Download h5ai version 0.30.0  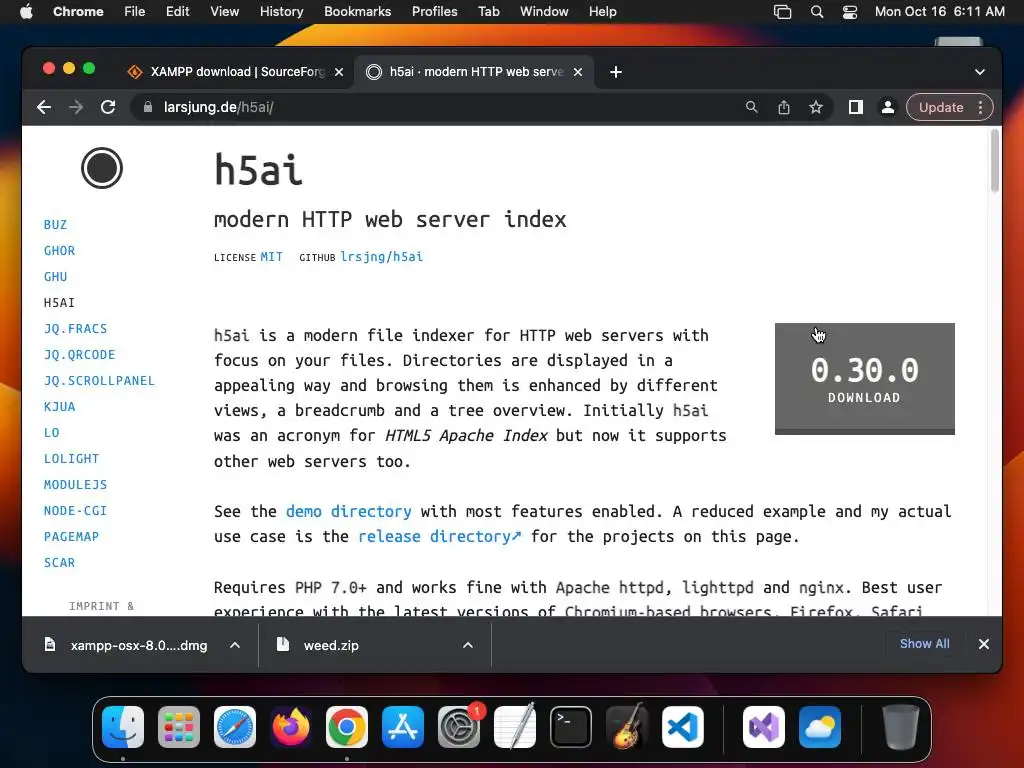point(865,379)
